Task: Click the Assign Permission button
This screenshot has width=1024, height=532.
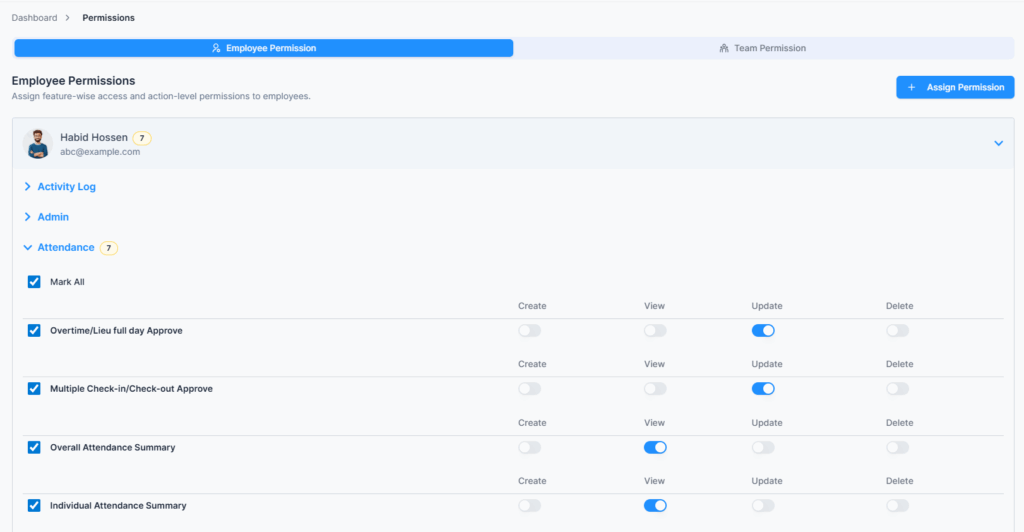Action: 955,88
